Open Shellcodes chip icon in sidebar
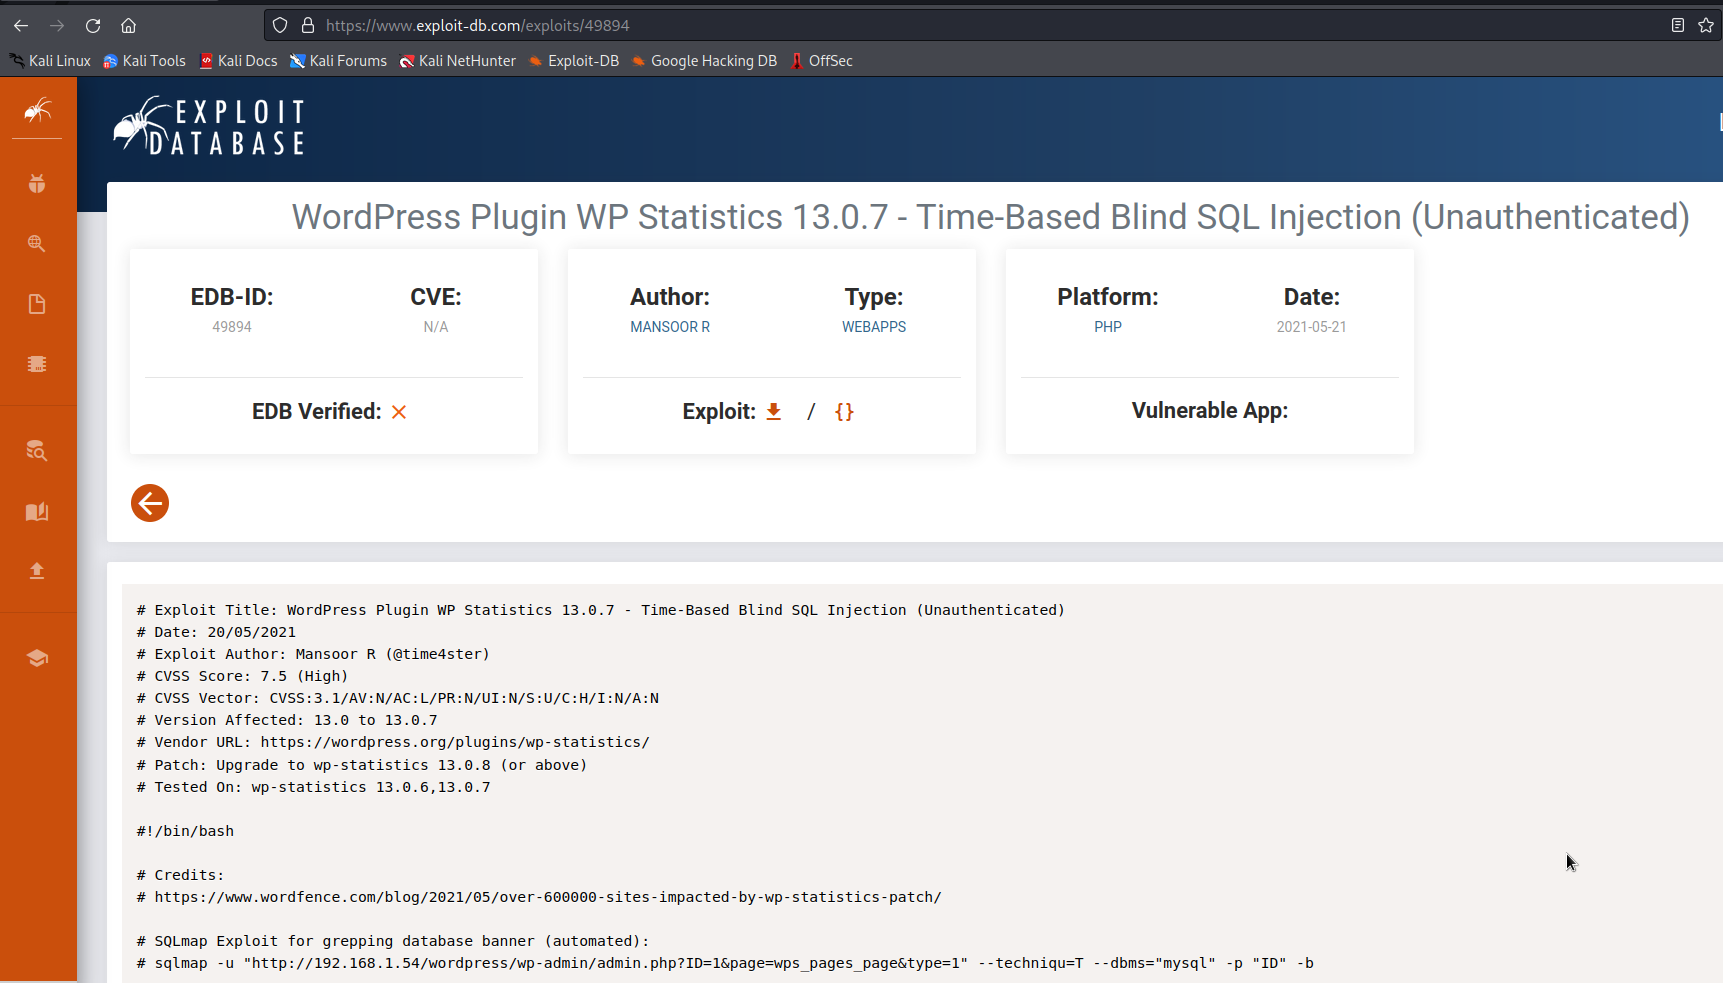Viewport: 1723px width, 983px height. point(37,364)
